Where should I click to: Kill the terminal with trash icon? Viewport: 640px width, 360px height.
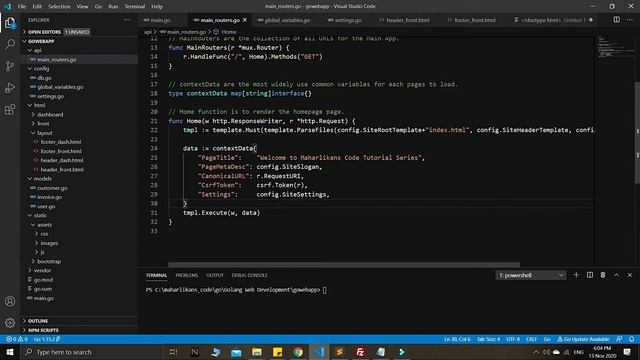[603, 275]
